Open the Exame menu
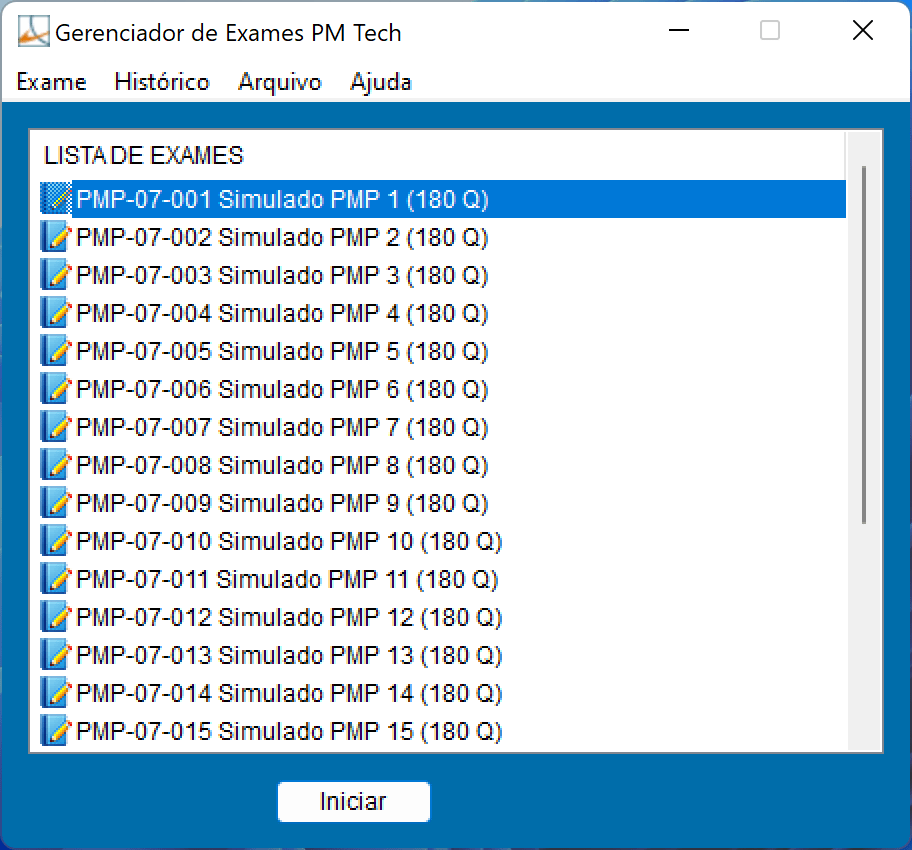Image resolution: width=912 pixels, height=850 pixels. 51,82
